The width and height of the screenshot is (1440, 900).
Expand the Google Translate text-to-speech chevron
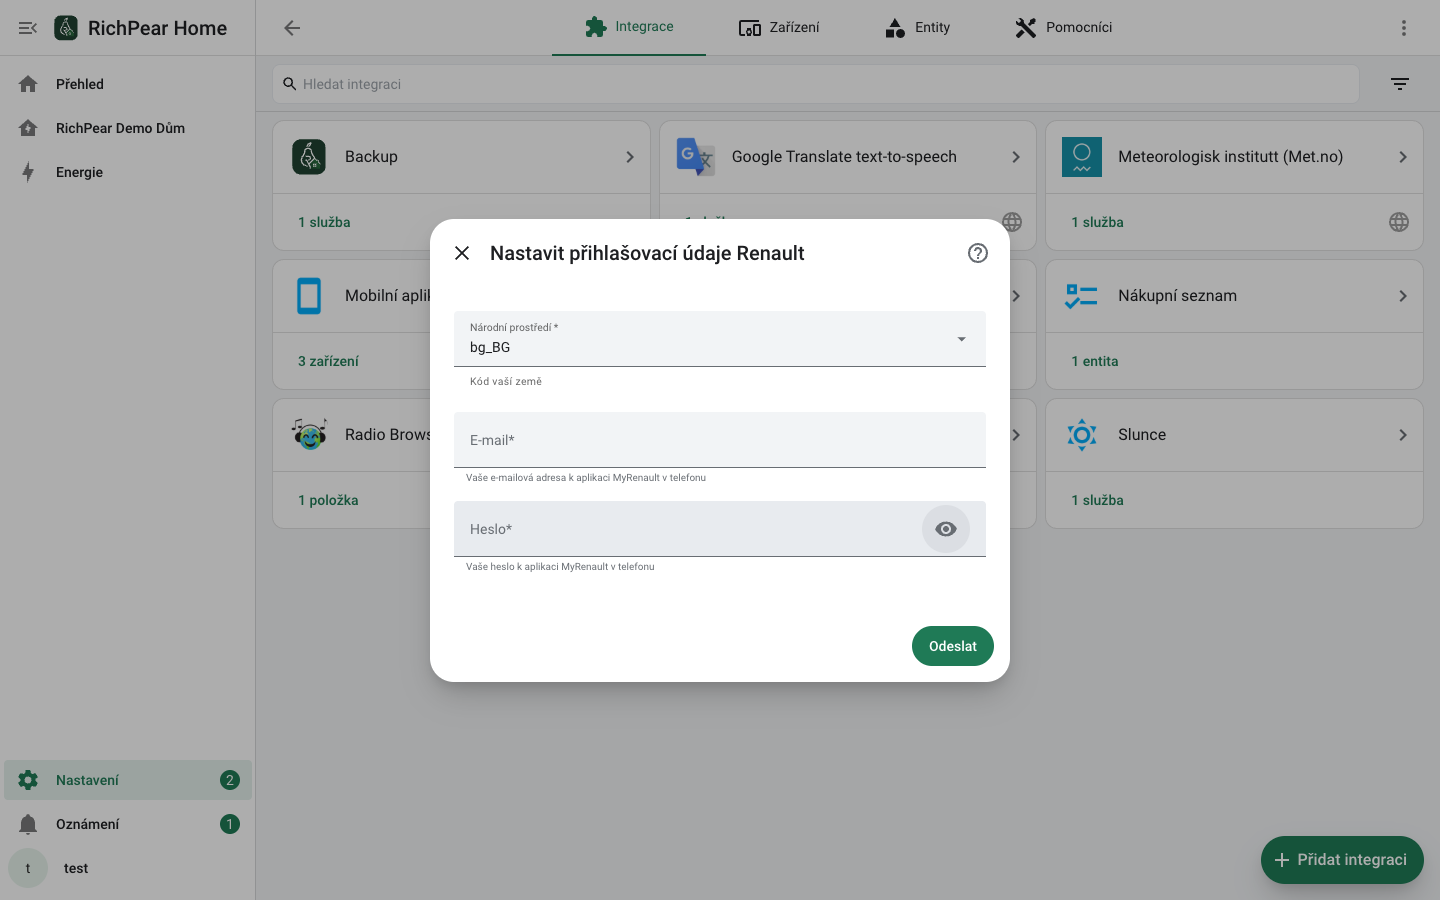click(1016, 157)
